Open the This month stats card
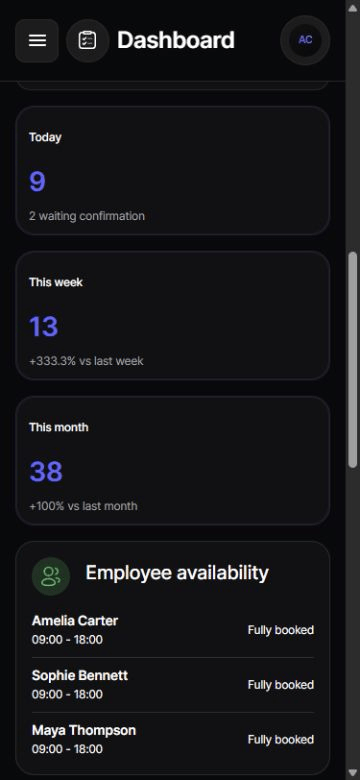Viewport: 360px width, 780px height. [173, 461]
